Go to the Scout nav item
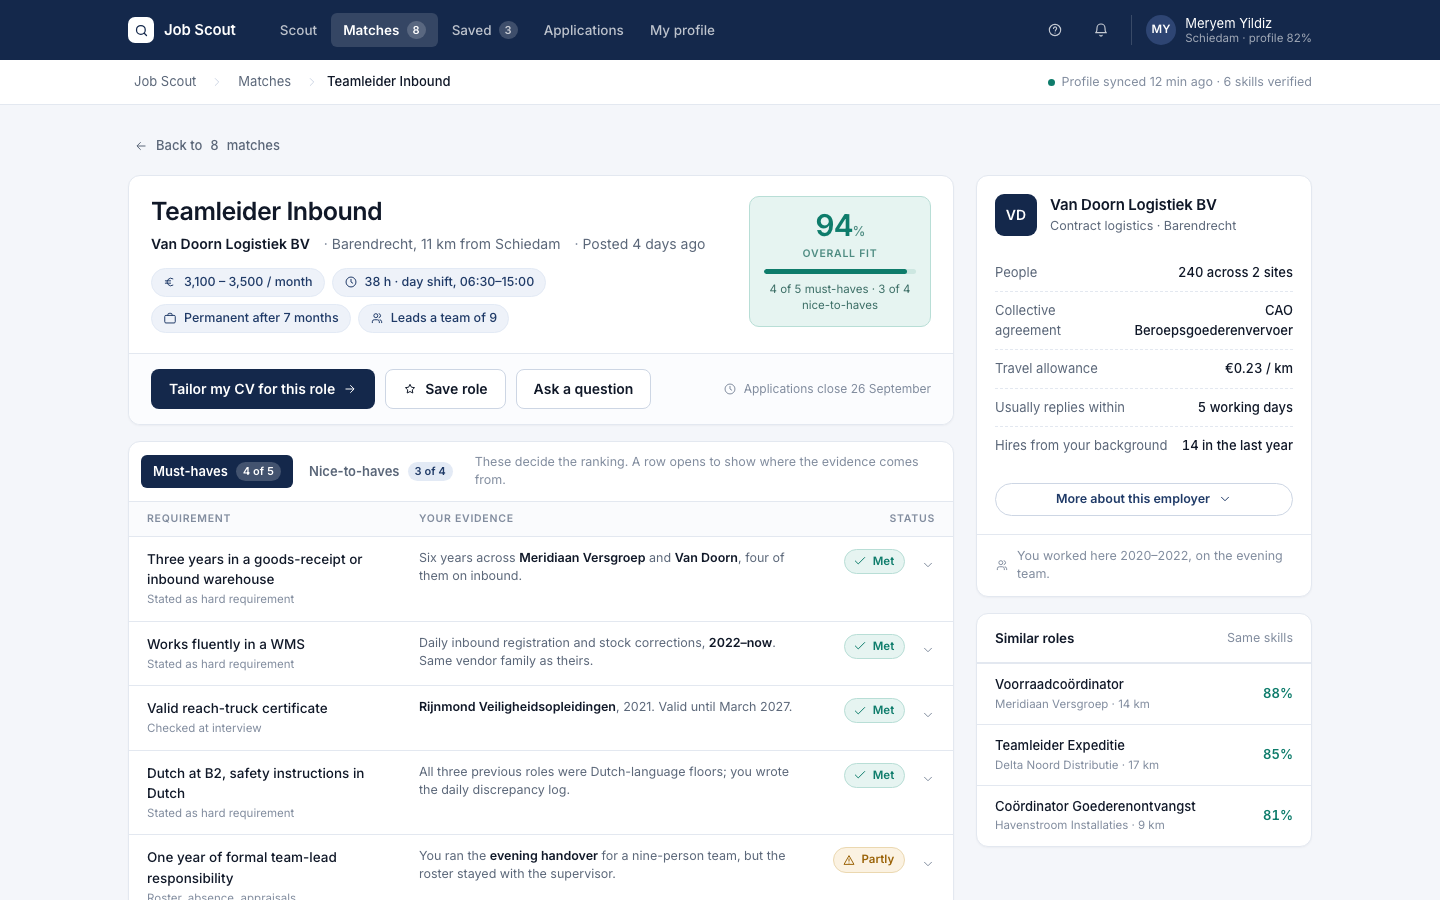Screen dimensions: 1440x900 coord(298,30)
